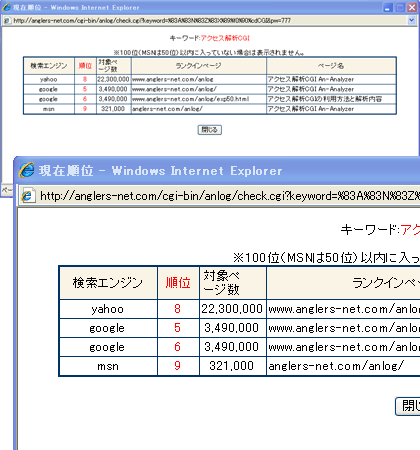Click red rank 8 in the large window
Image resolution: width=420 pixels, height=450 pixels.
(x=177, y=309)
